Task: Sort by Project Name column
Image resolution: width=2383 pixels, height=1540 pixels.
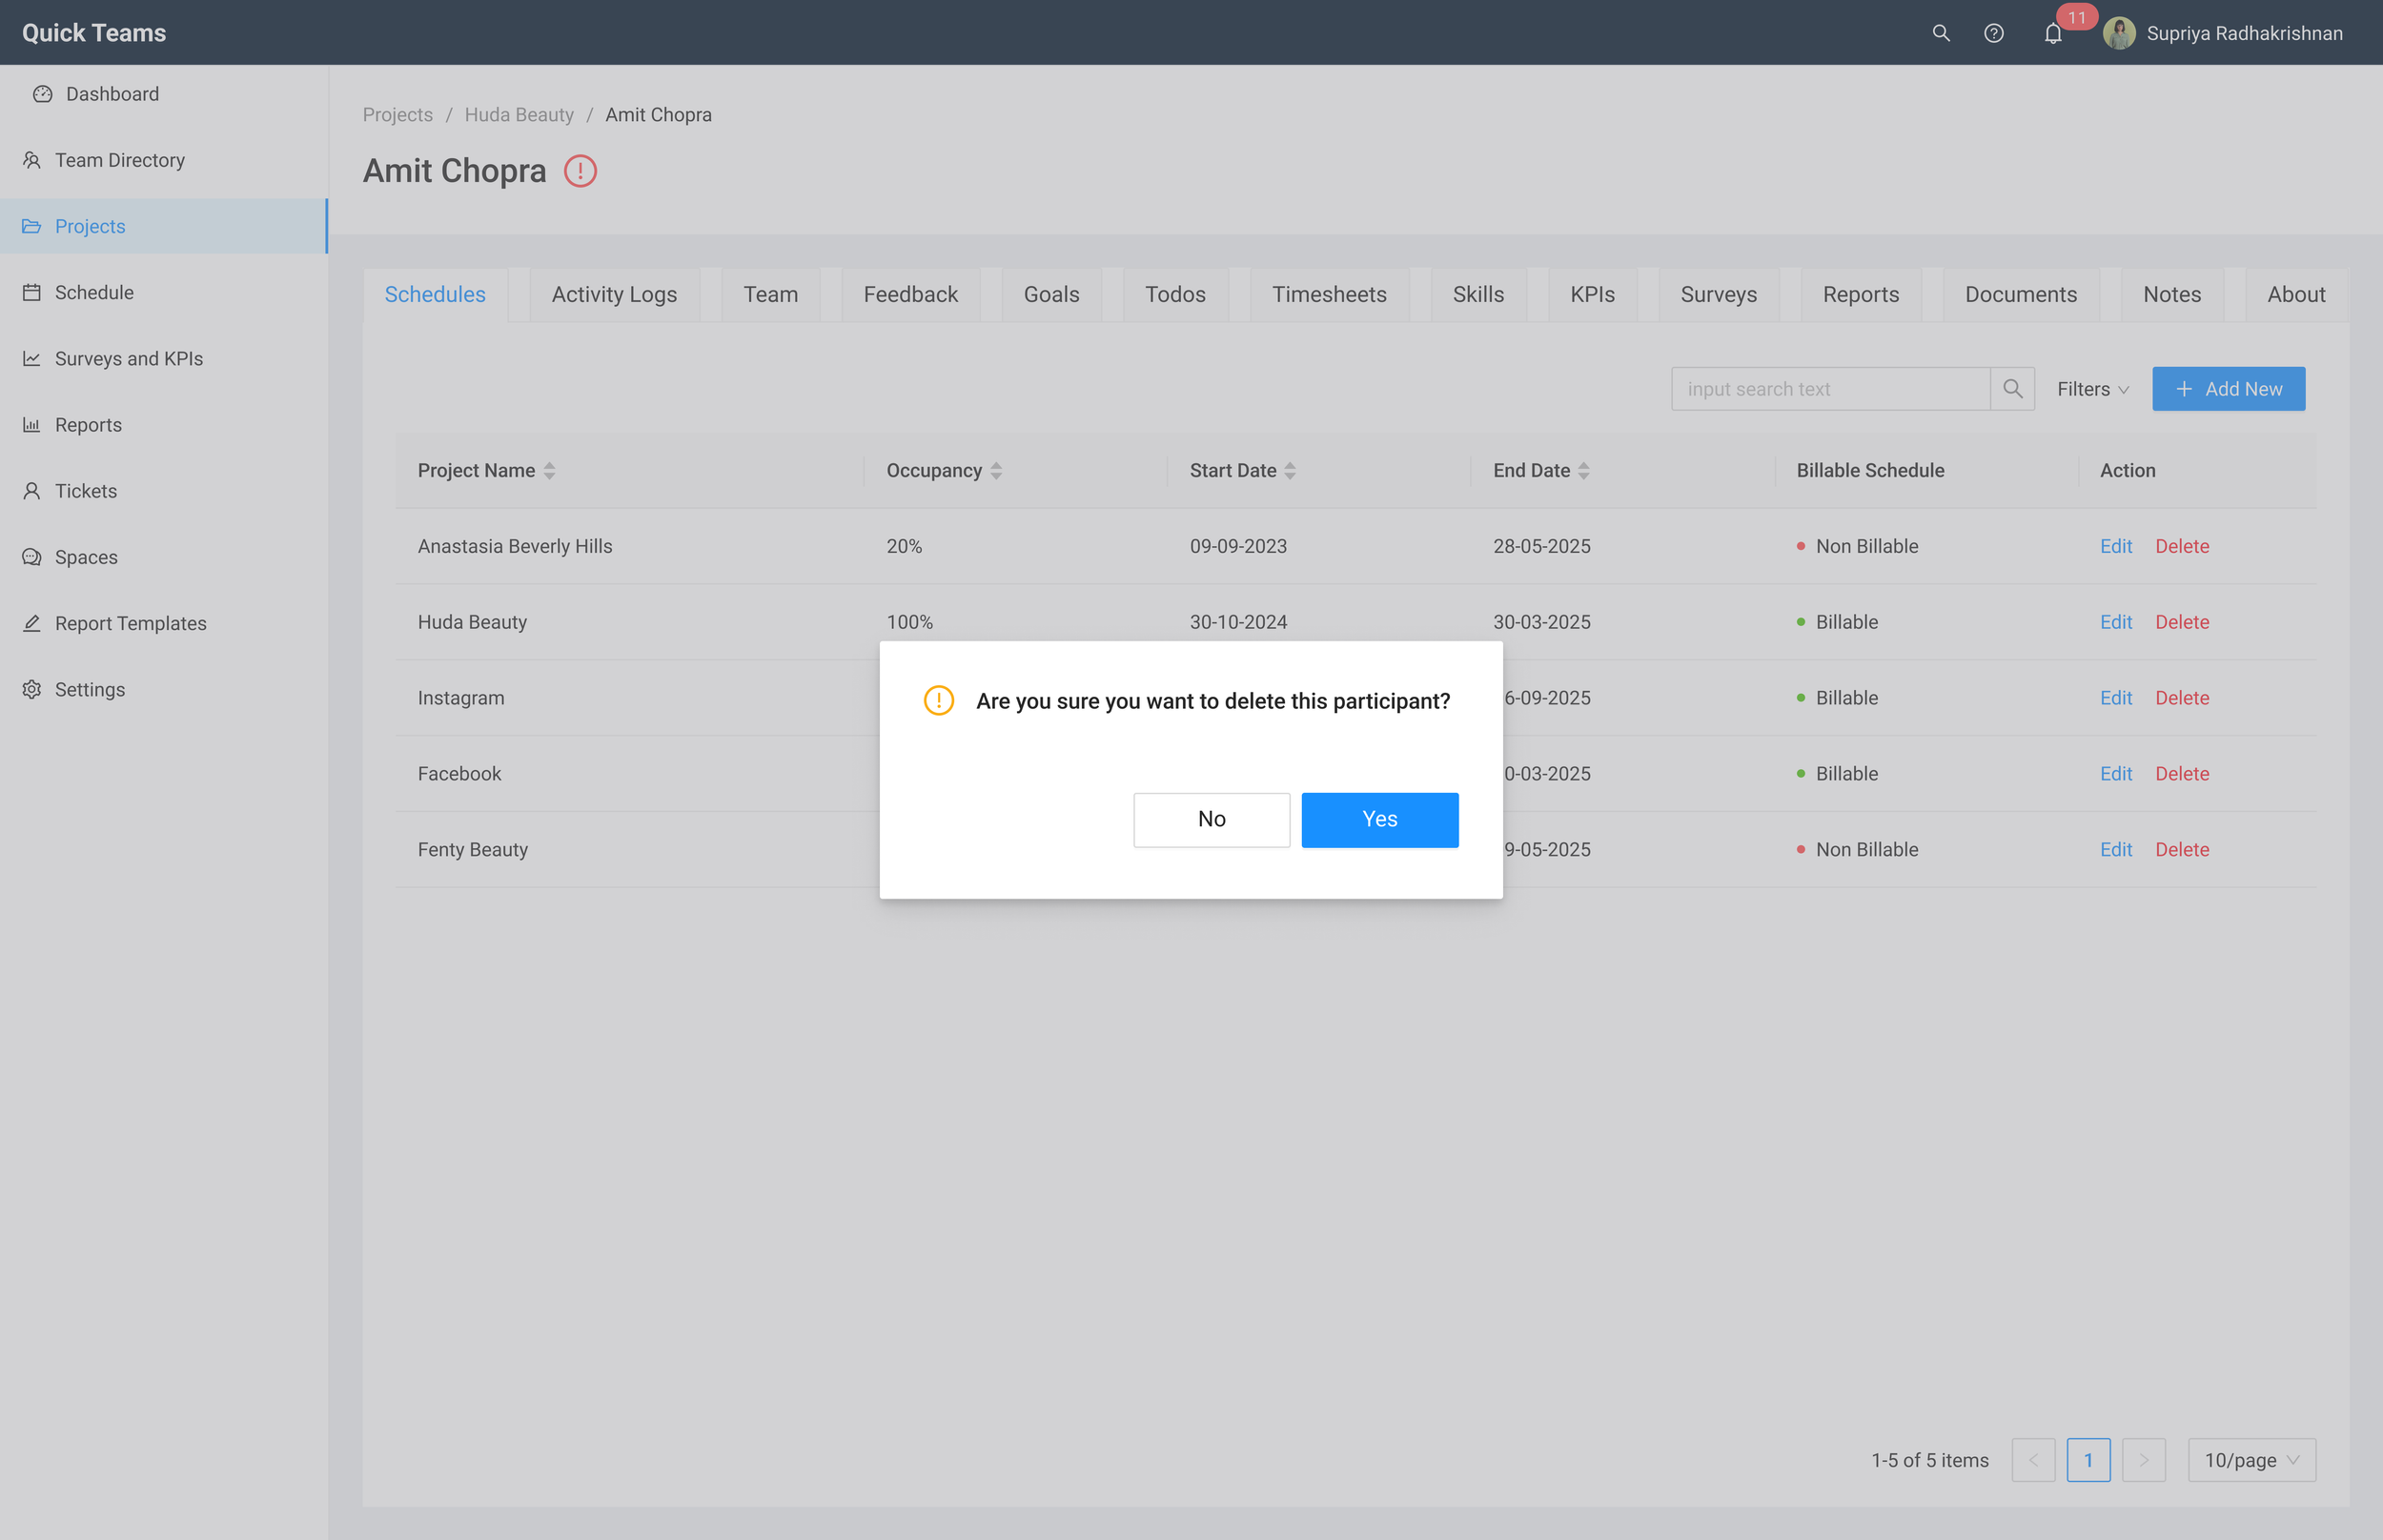Action: [x=549, y=471]
